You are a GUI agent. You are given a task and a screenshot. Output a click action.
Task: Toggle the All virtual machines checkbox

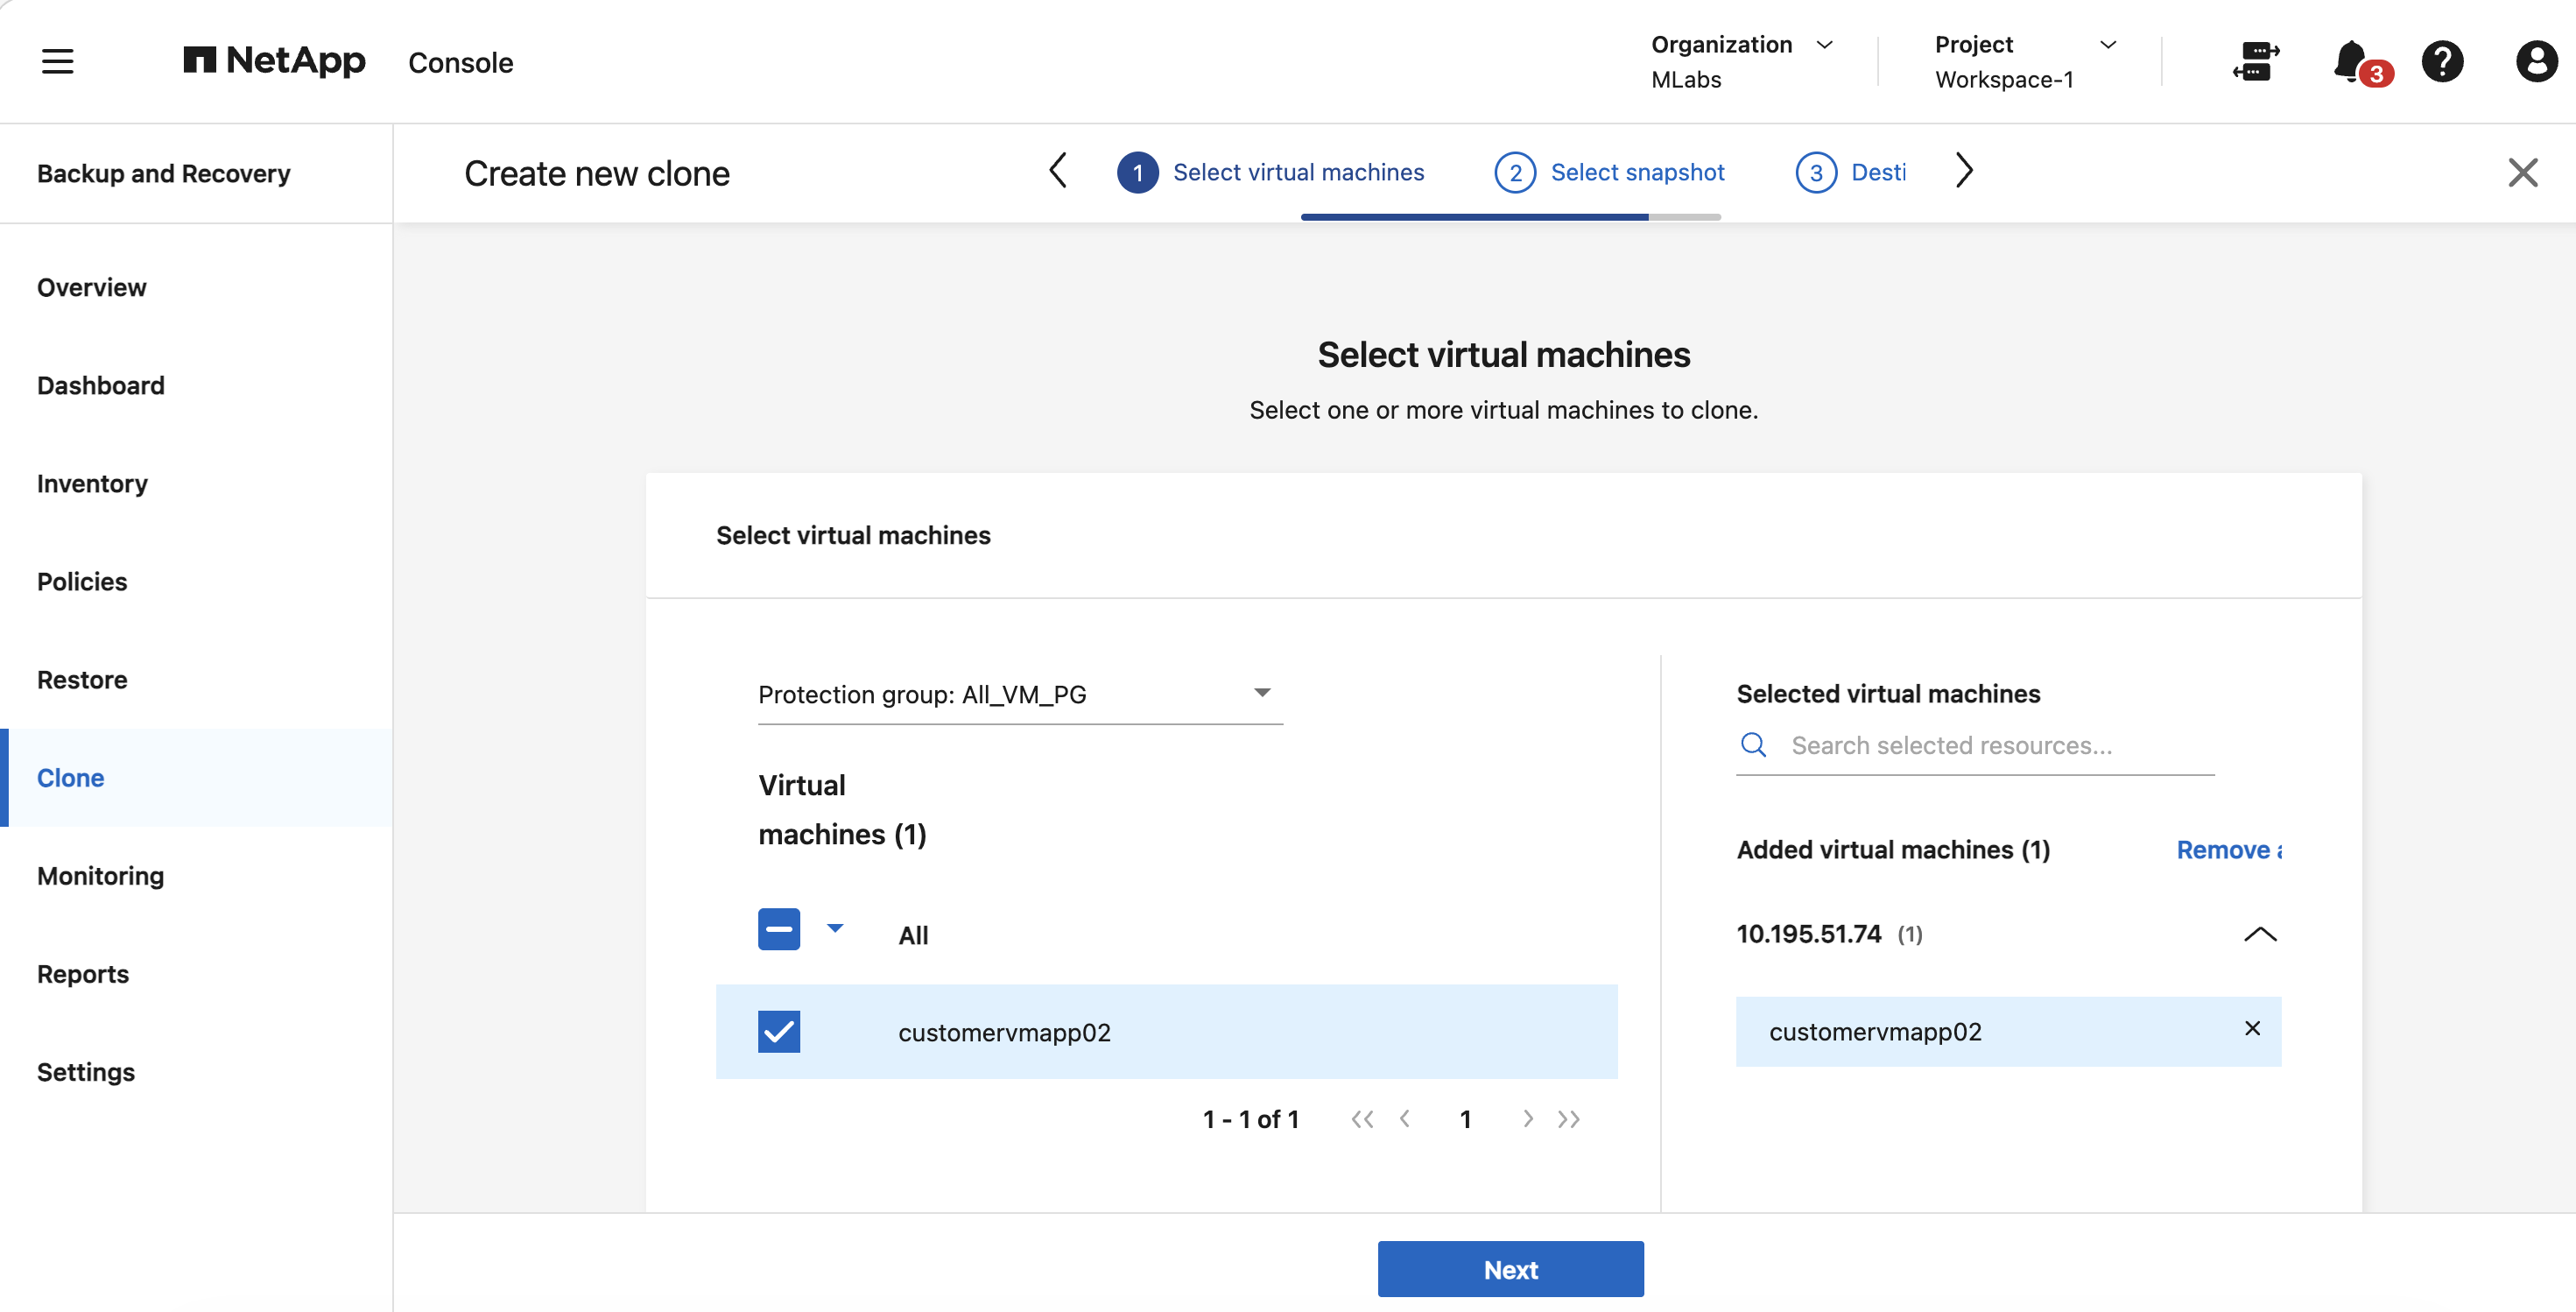(x=779, y=929)
